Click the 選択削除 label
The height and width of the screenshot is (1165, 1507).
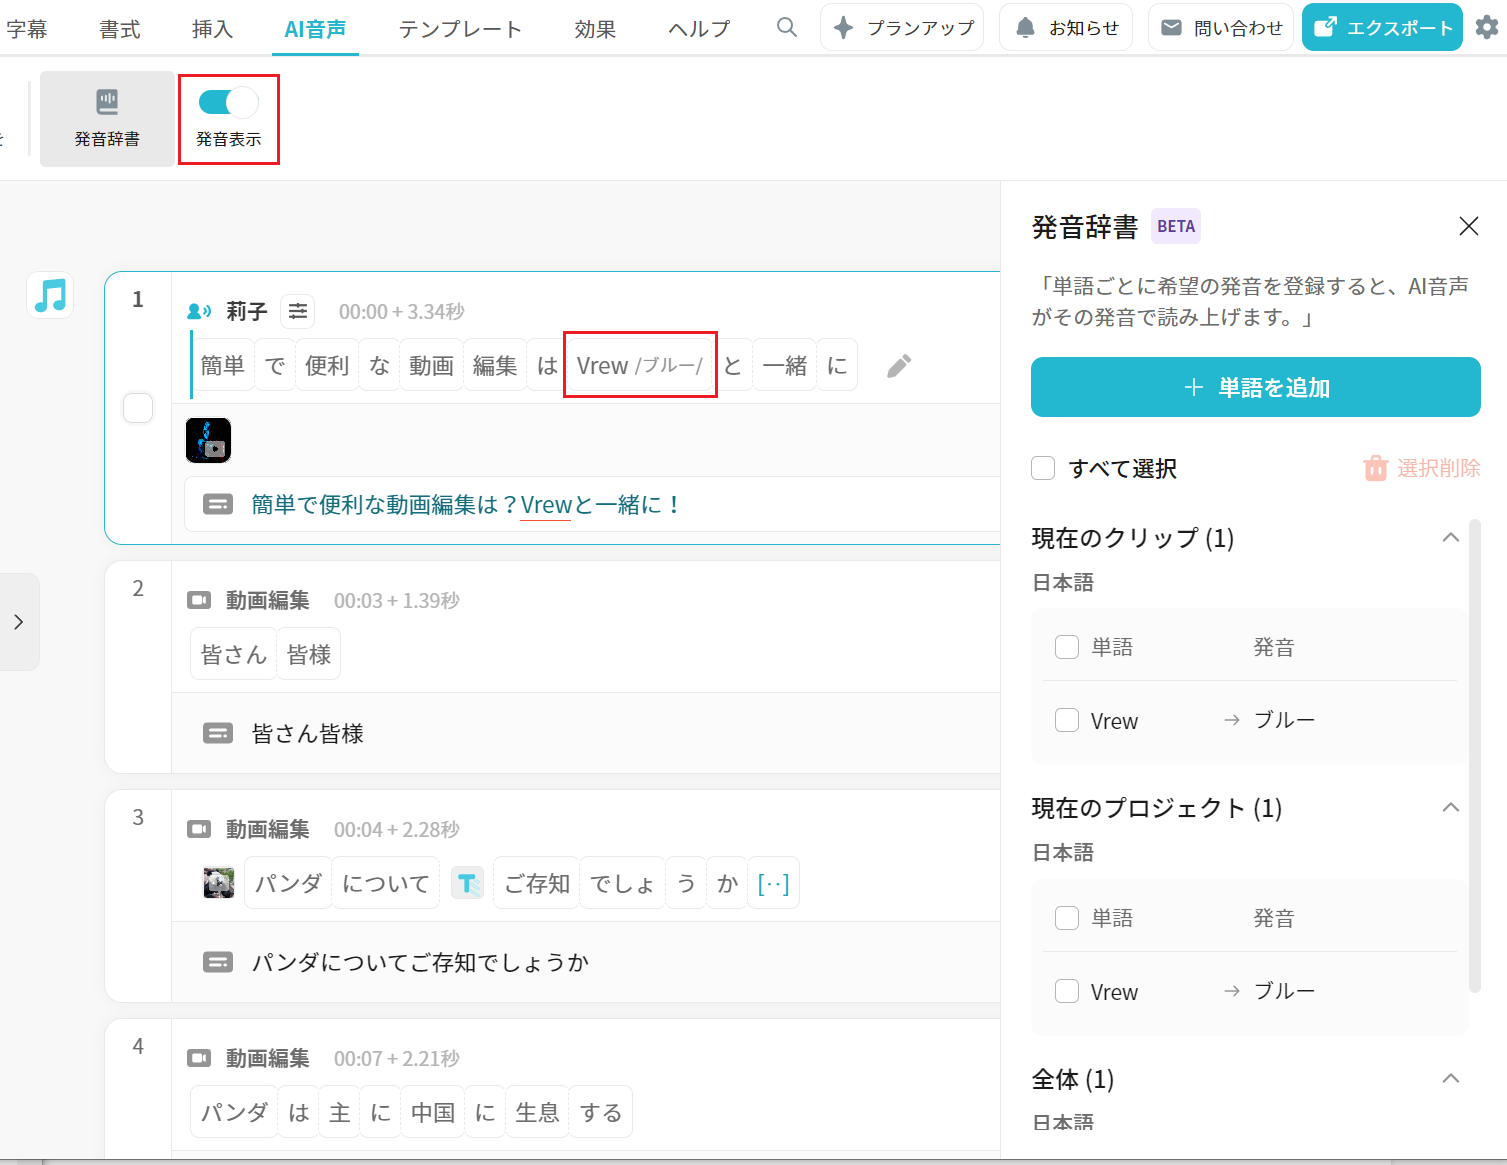pyautogui.click(x=1438, y=468)
